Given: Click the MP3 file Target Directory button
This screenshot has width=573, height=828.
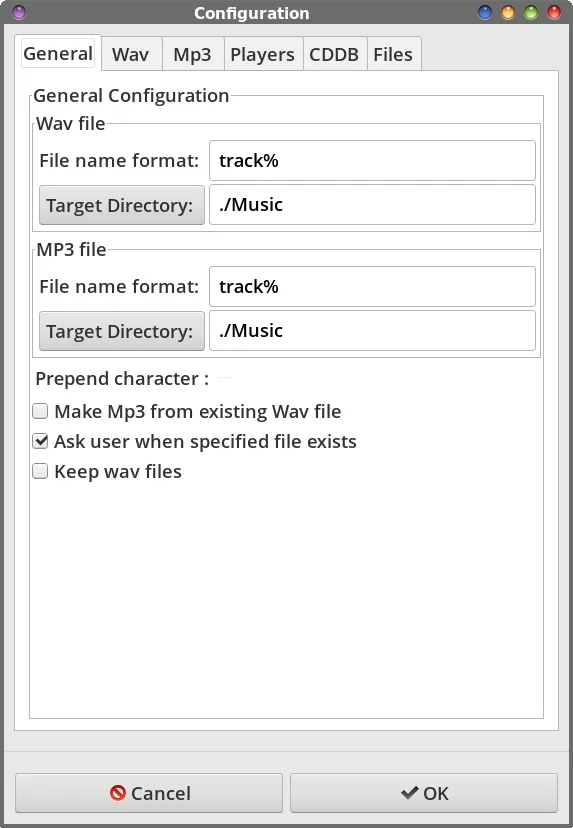Looking at the screenshot, I should 122,331.
